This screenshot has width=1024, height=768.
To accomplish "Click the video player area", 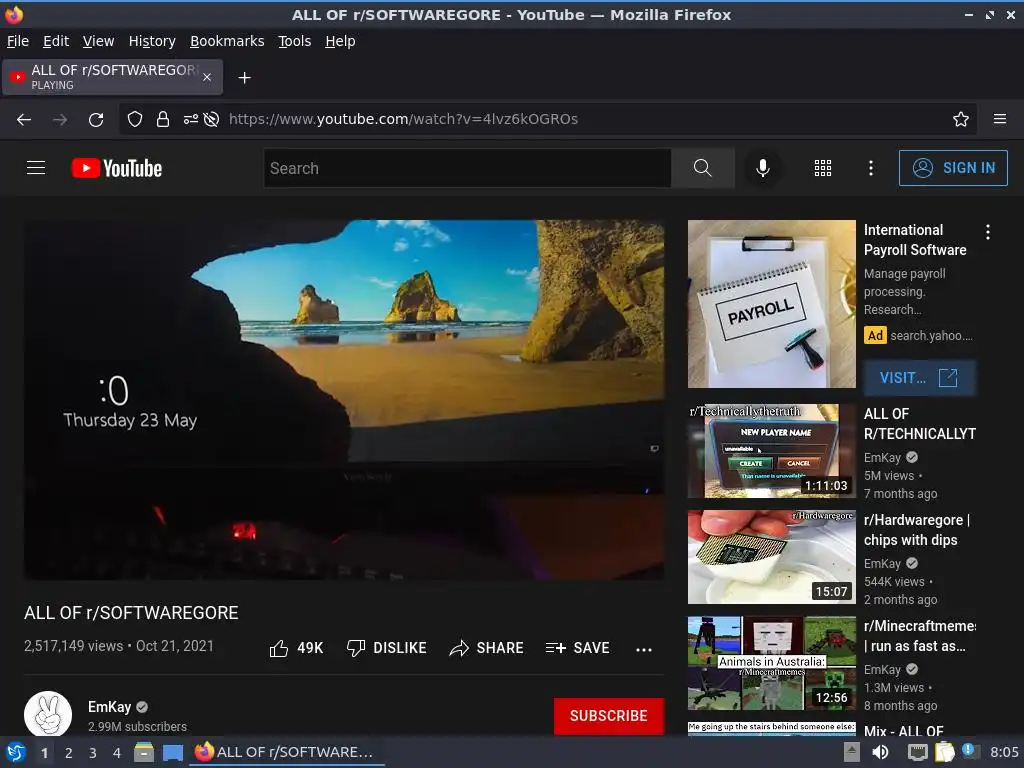I will tap(344, 400).
